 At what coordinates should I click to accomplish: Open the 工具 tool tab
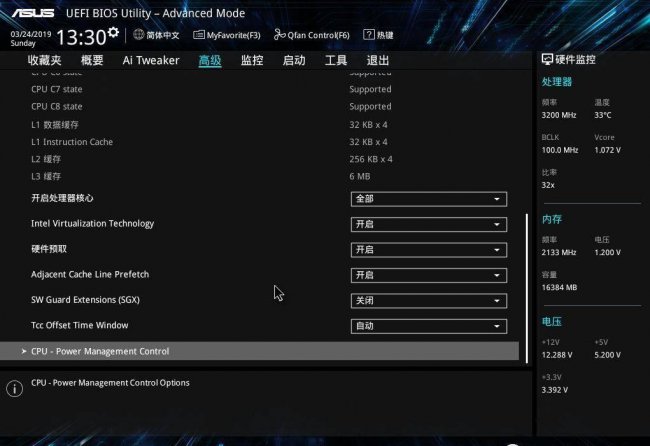click(x=336, y=61)
